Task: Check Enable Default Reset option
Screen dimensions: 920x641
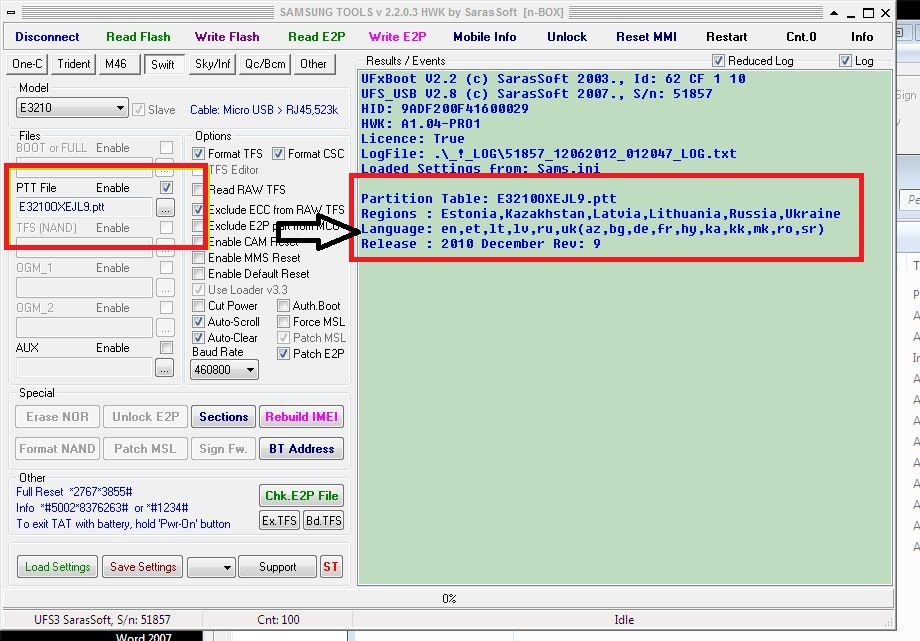Action: [x=198, y=274]
